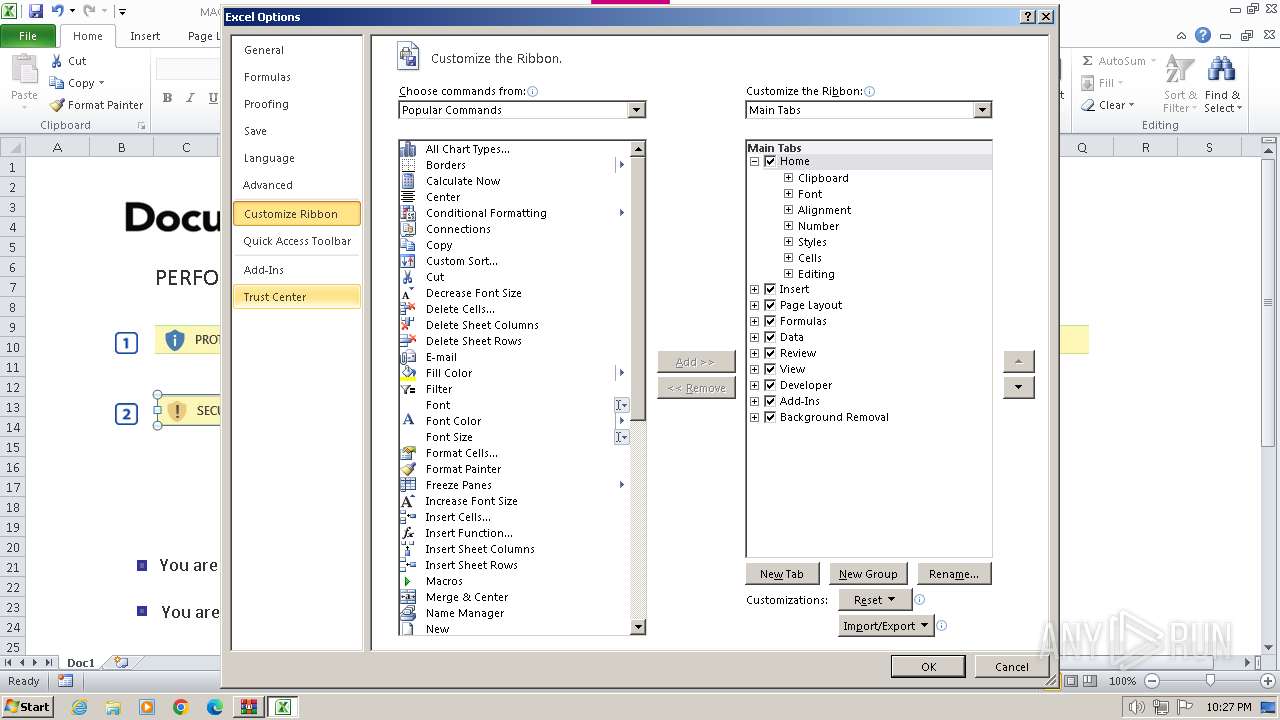
Task: Click the Cancel button
Action: point(1011,667)
